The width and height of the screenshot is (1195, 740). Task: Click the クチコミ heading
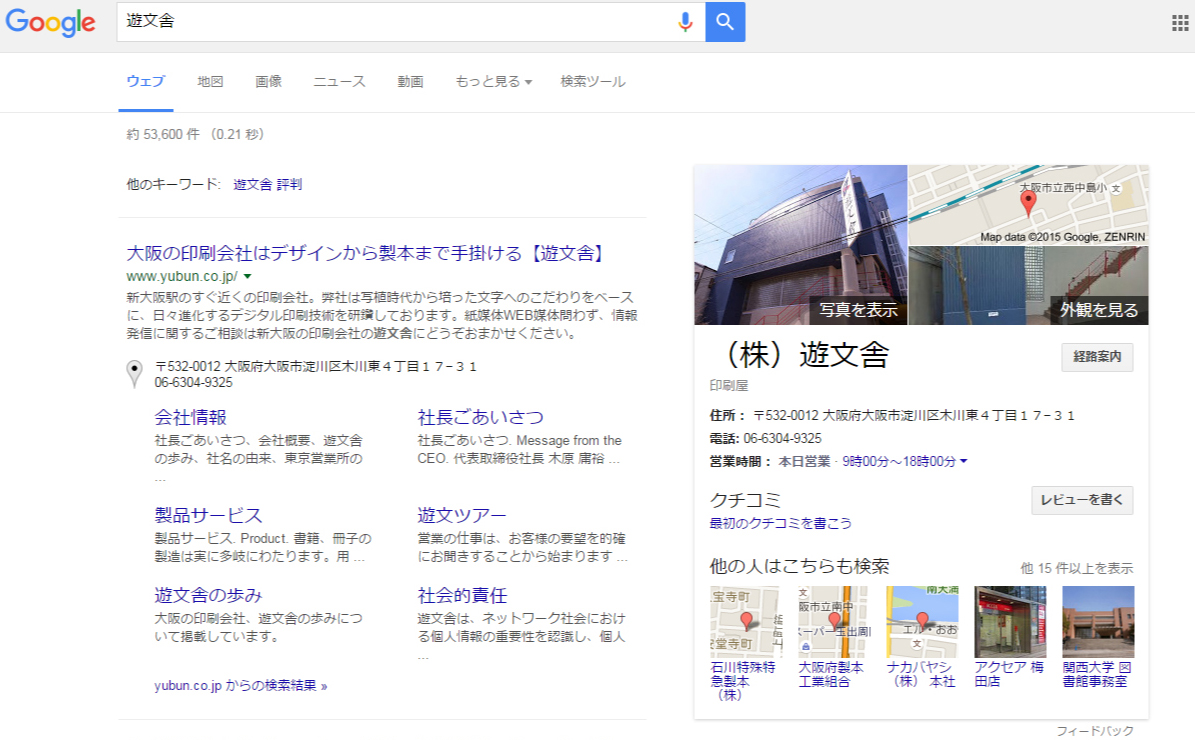[x=745, y=500]
